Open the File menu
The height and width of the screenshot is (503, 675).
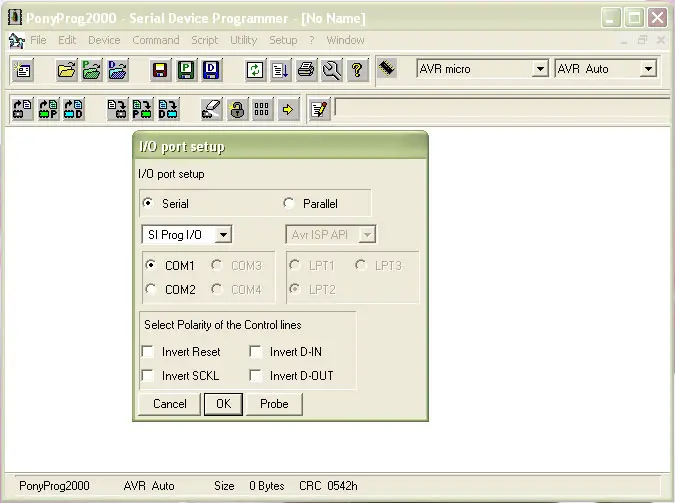click(x=38, y=40)
